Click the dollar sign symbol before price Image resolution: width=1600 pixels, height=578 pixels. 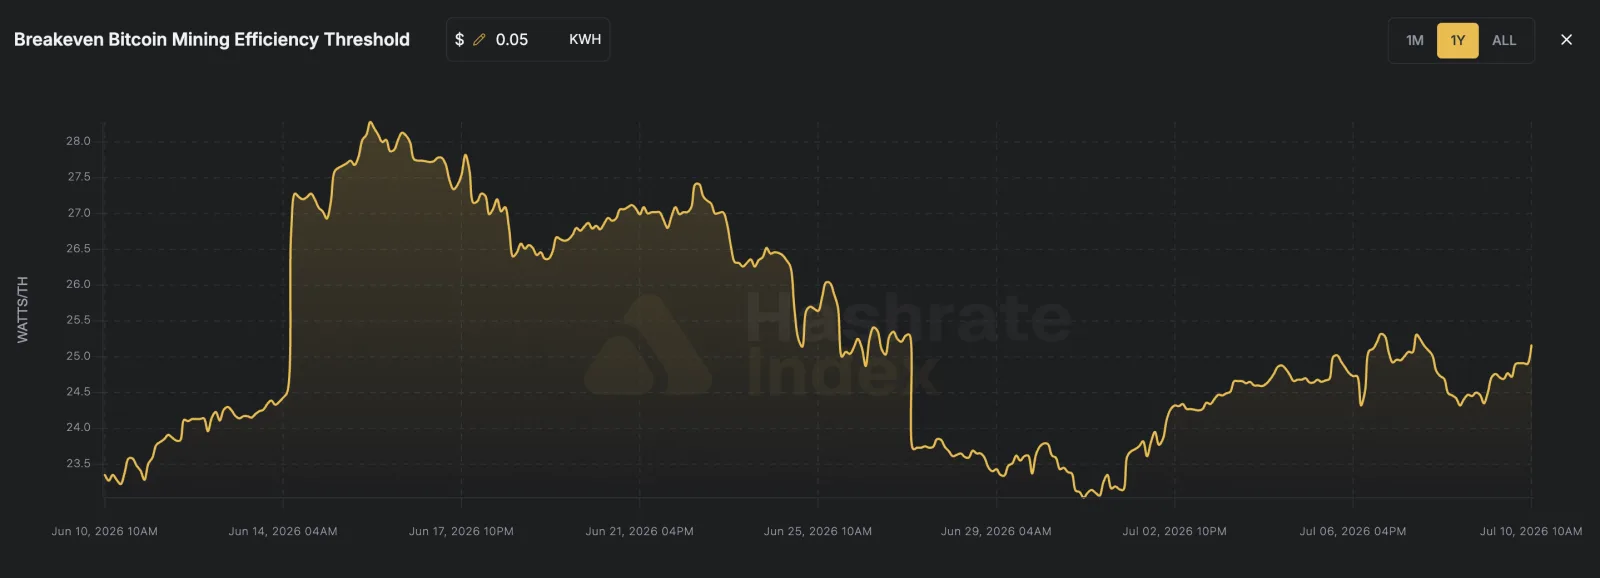click(x=460, y=40)
